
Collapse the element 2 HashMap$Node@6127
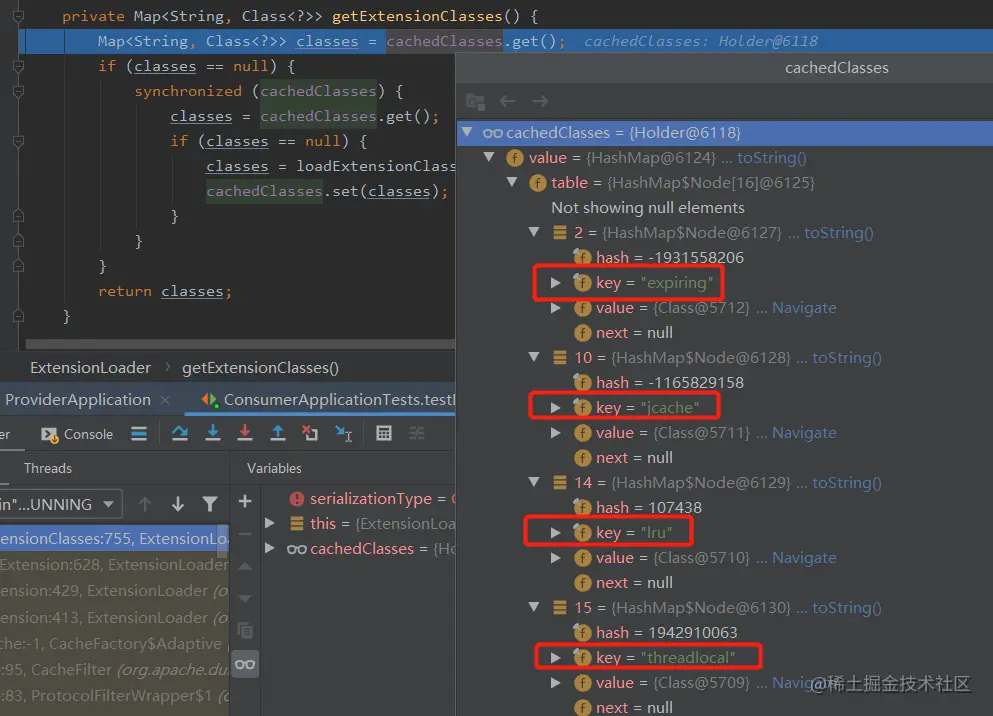[534, 232]
